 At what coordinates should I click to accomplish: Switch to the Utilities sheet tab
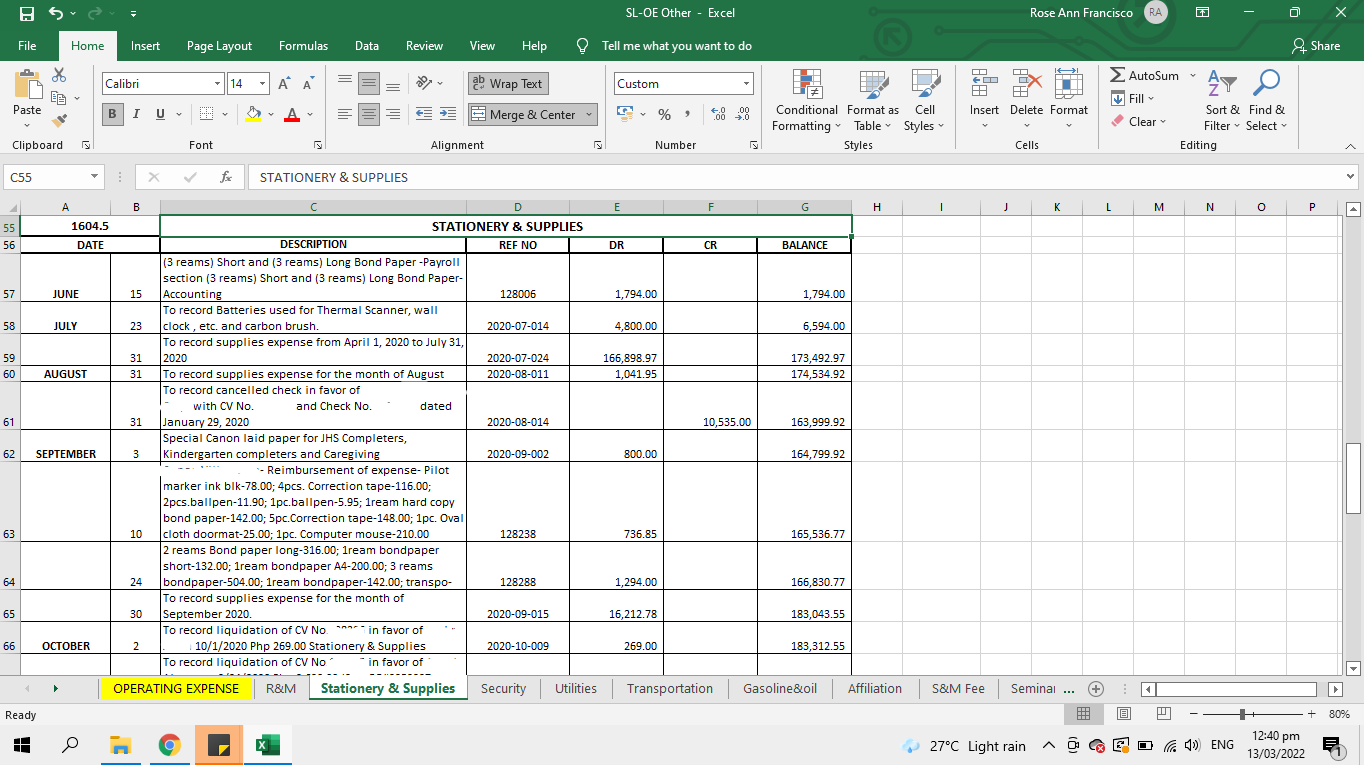tap(575, 688)
